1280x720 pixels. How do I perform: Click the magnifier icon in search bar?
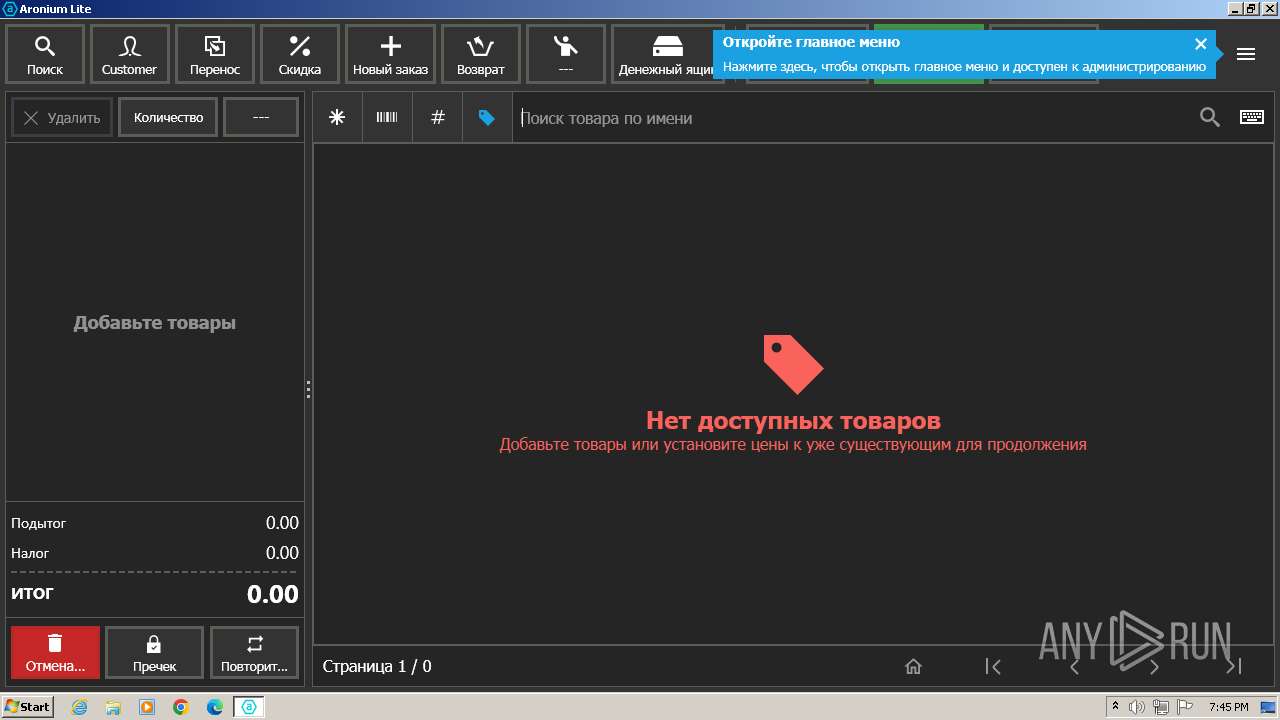click(x=1210, y=117)
